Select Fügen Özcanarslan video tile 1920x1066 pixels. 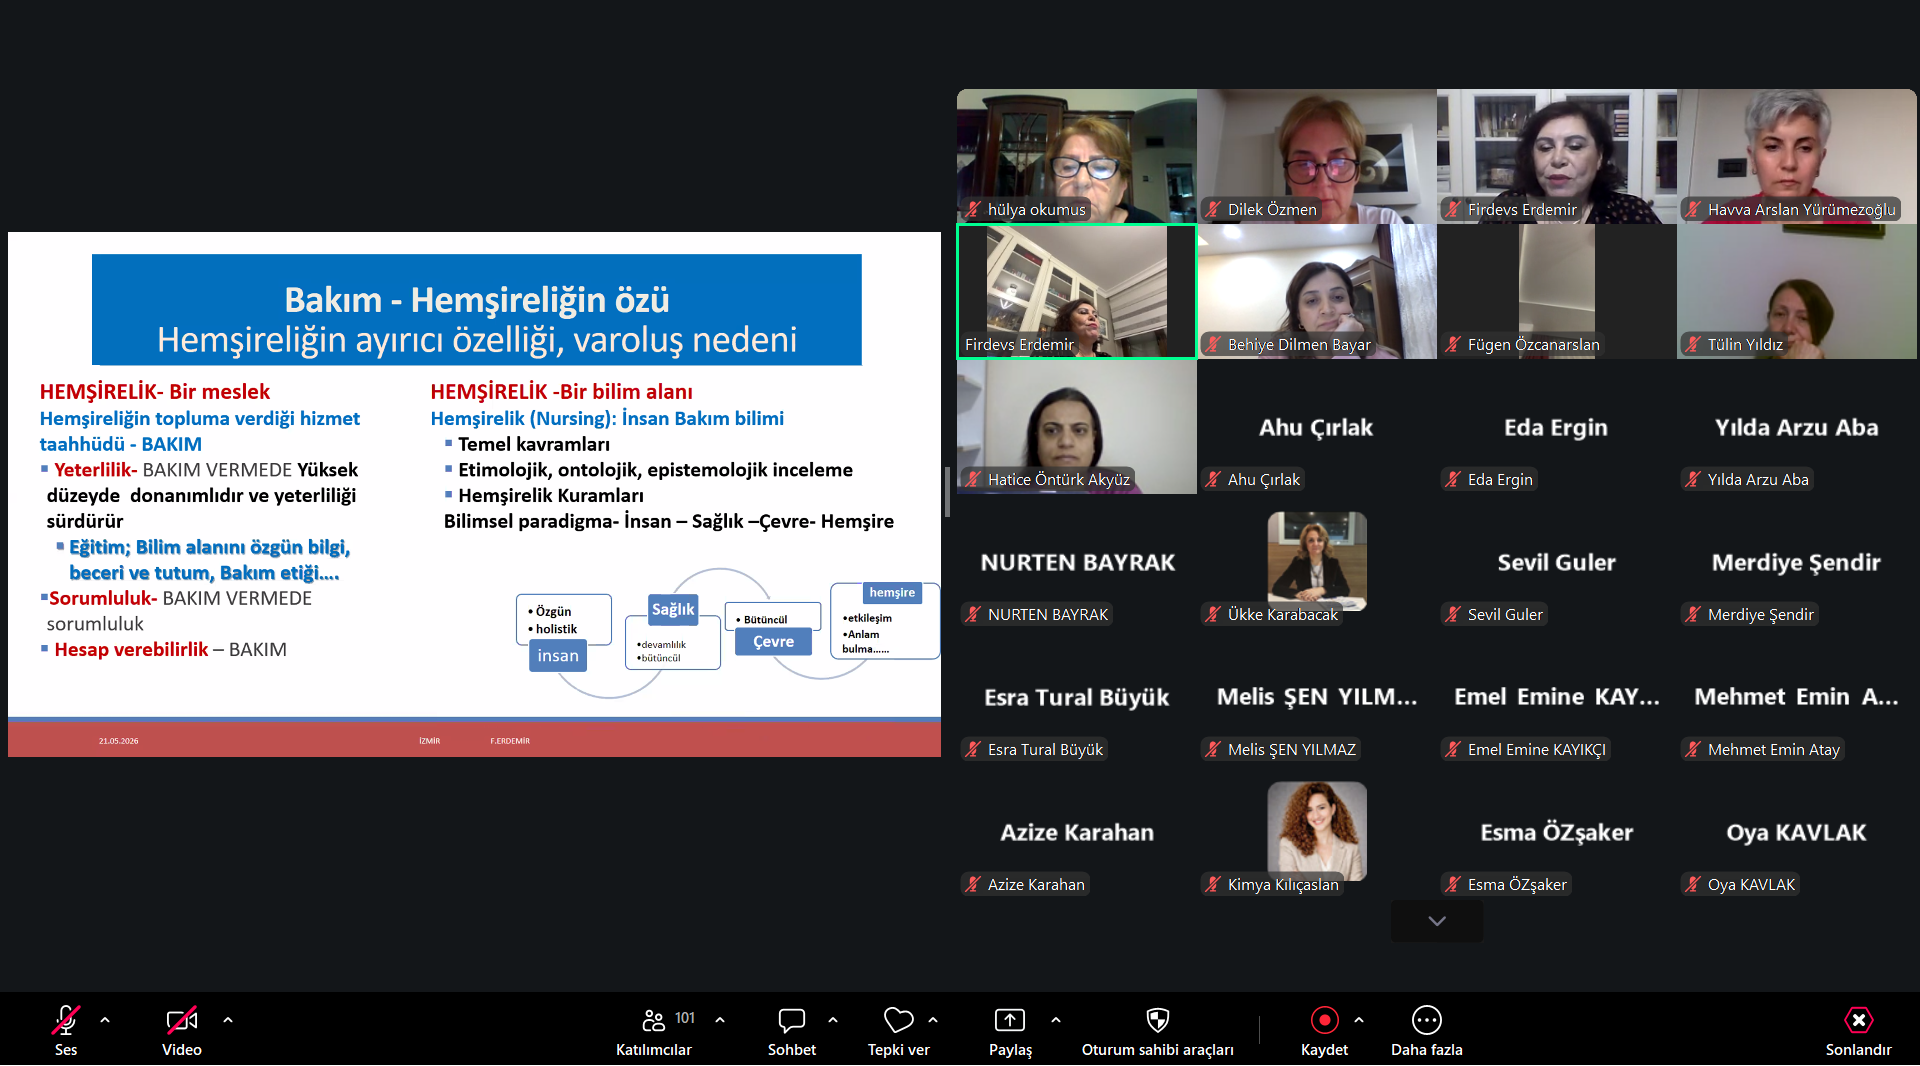pos(1557,291)
